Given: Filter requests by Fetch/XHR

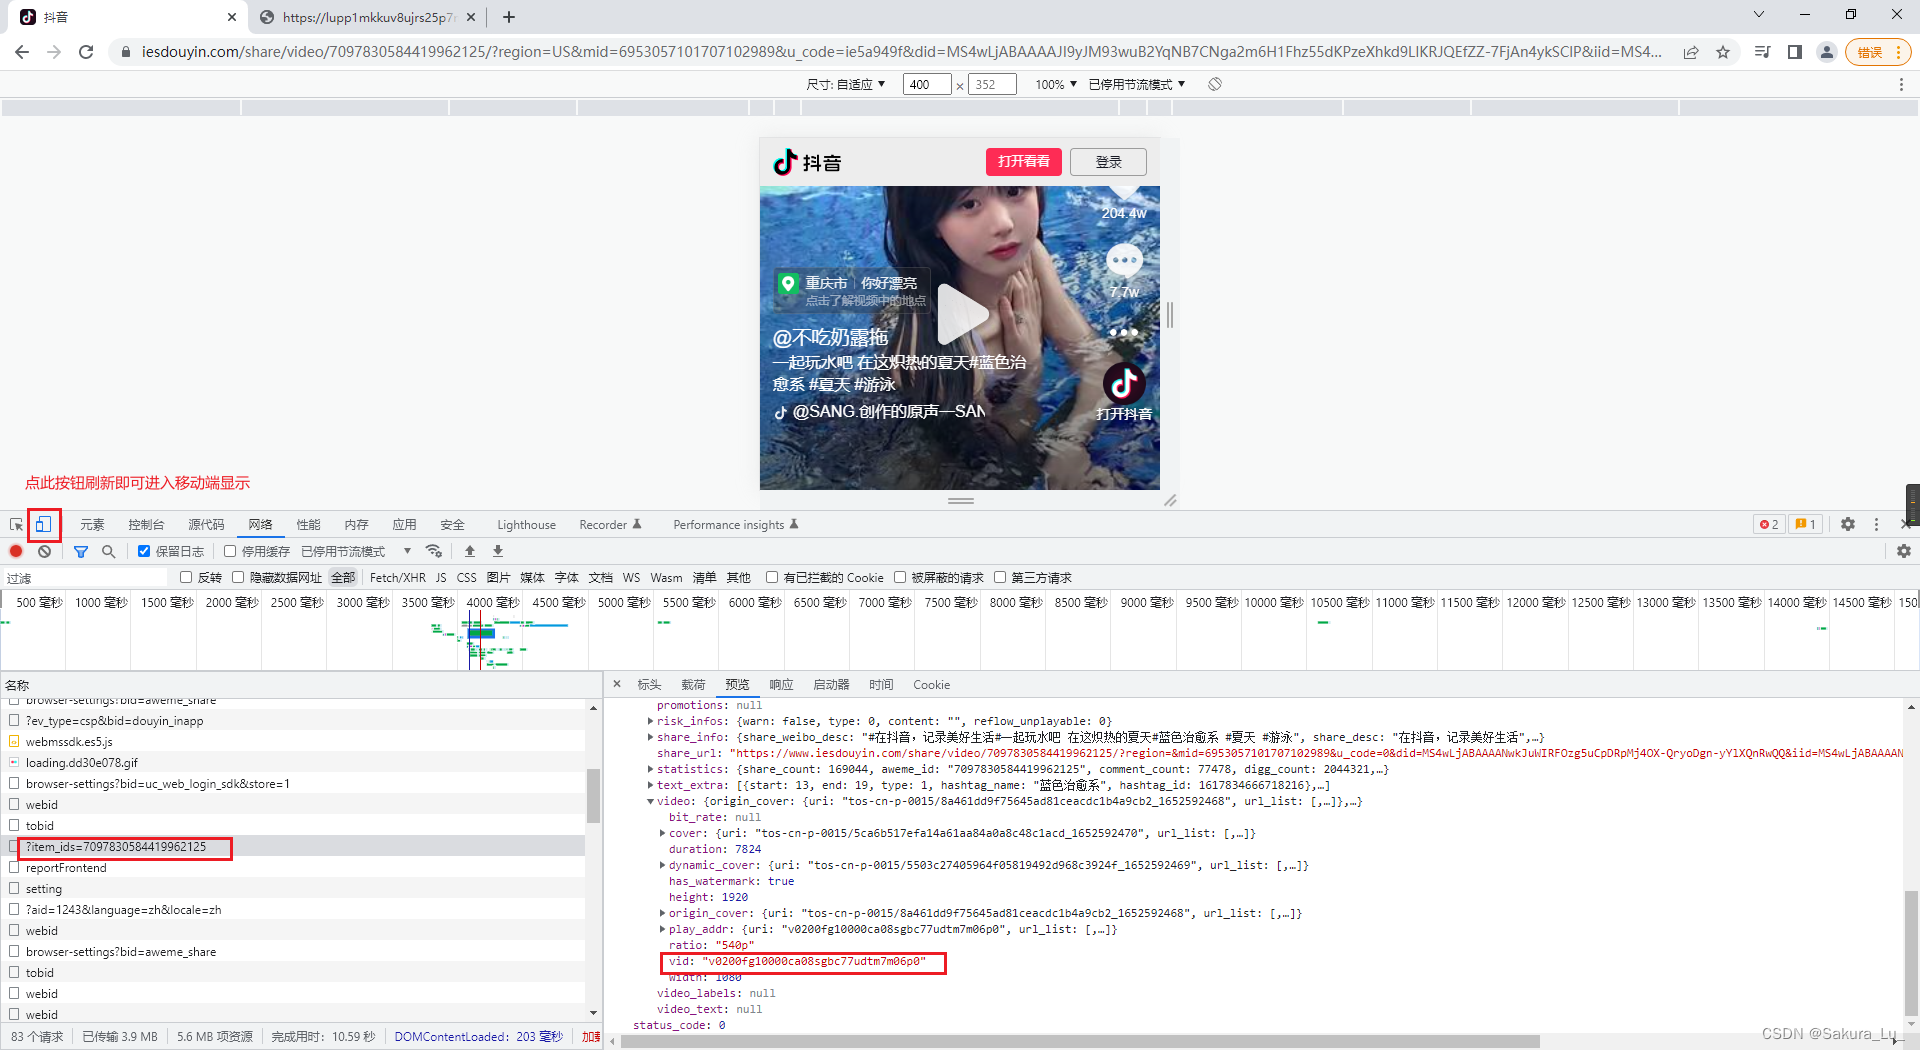Looking at the screenshot, I should [397, 577].
